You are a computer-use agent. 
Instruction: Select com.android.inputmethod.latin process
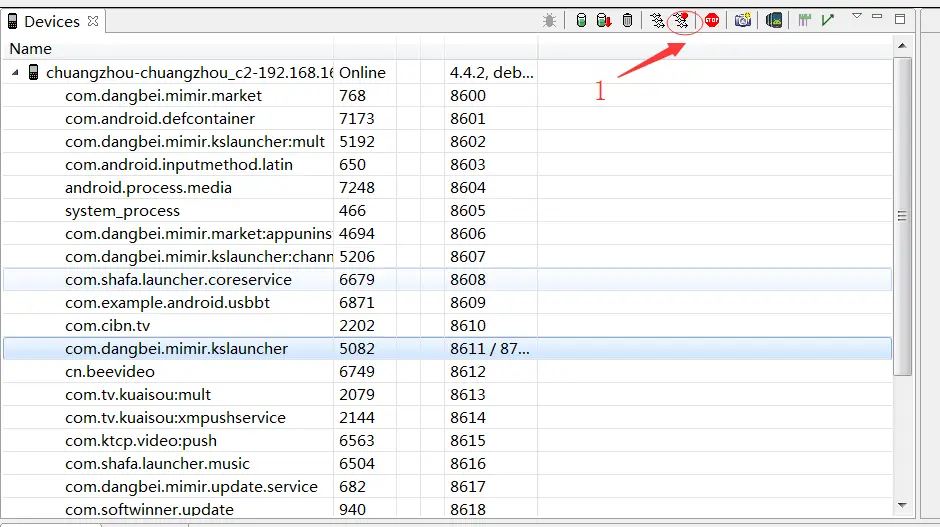447,164
